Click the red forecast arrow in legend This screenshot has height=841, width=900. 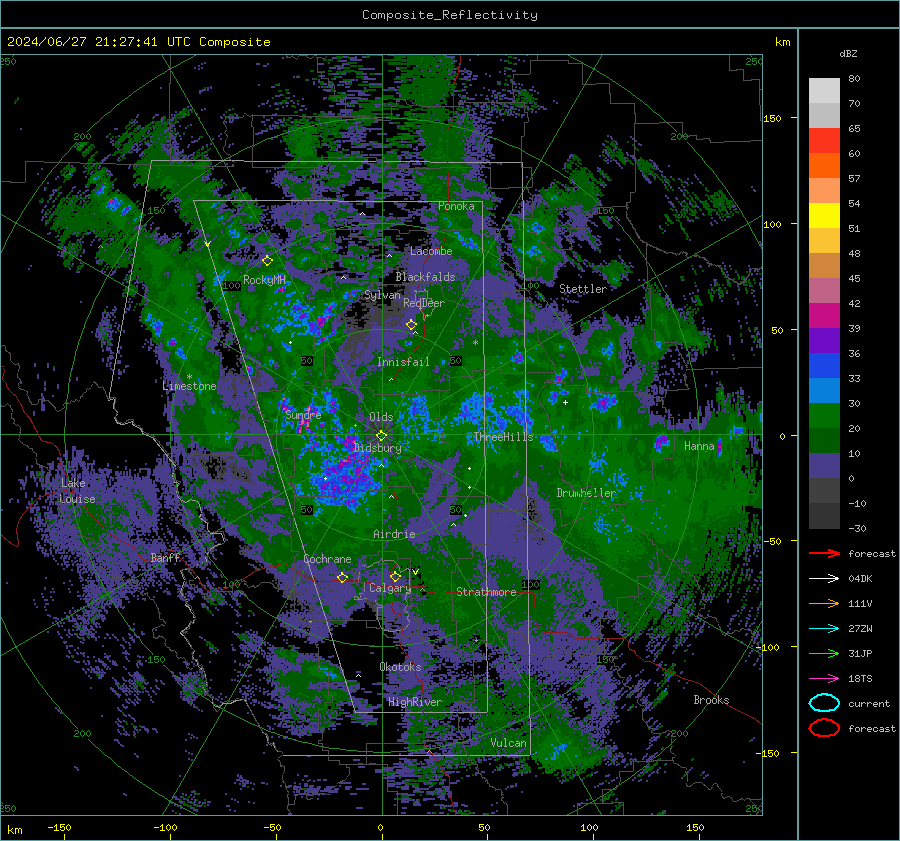pos(824,553)
